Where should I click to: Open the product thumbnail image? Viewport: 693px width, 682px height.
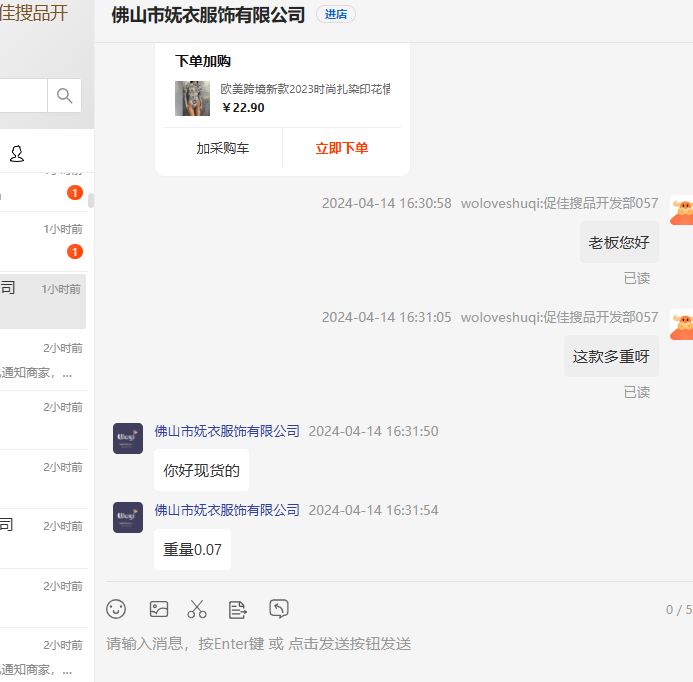tap(192, 98)
